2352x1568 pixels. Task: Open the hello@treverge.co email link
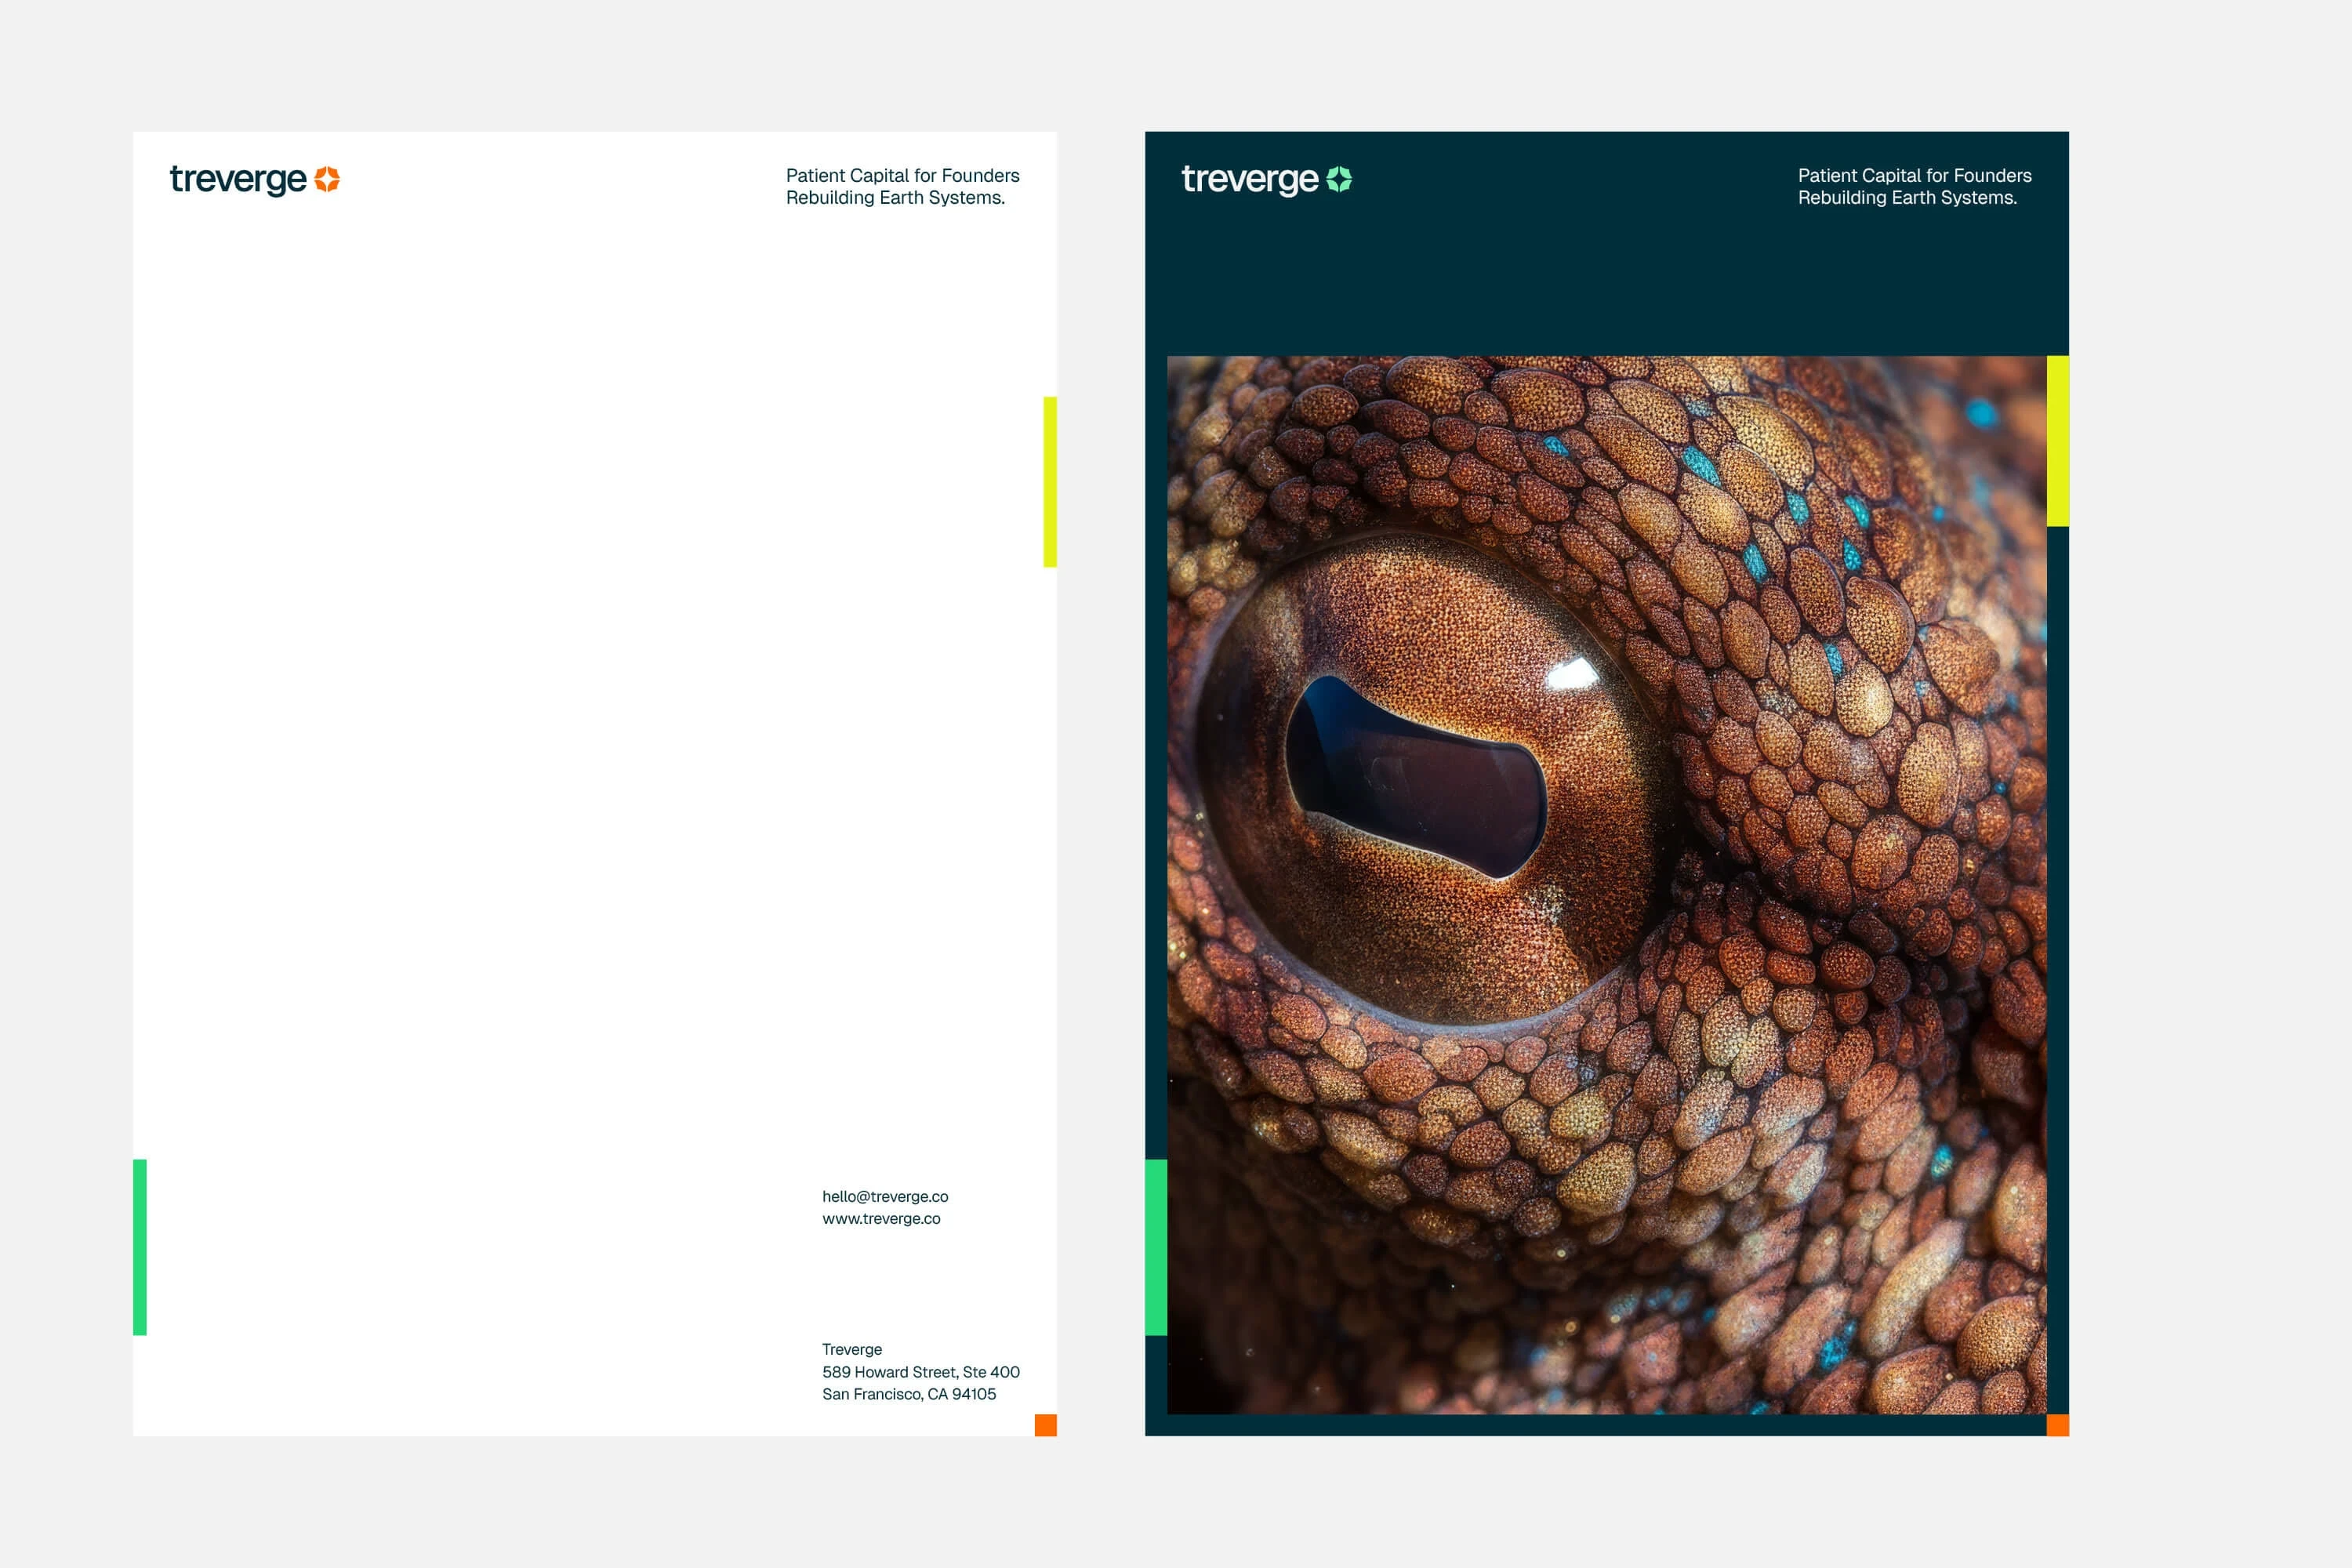point(885,1196)
